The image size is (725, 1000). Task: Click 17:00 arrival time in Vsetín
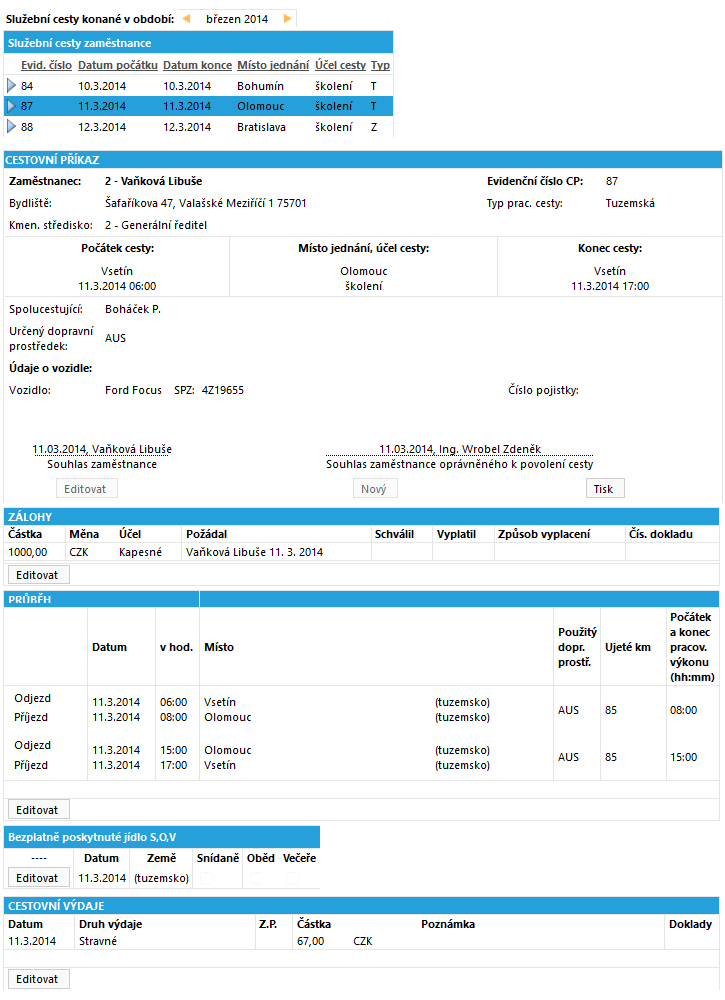173,765
